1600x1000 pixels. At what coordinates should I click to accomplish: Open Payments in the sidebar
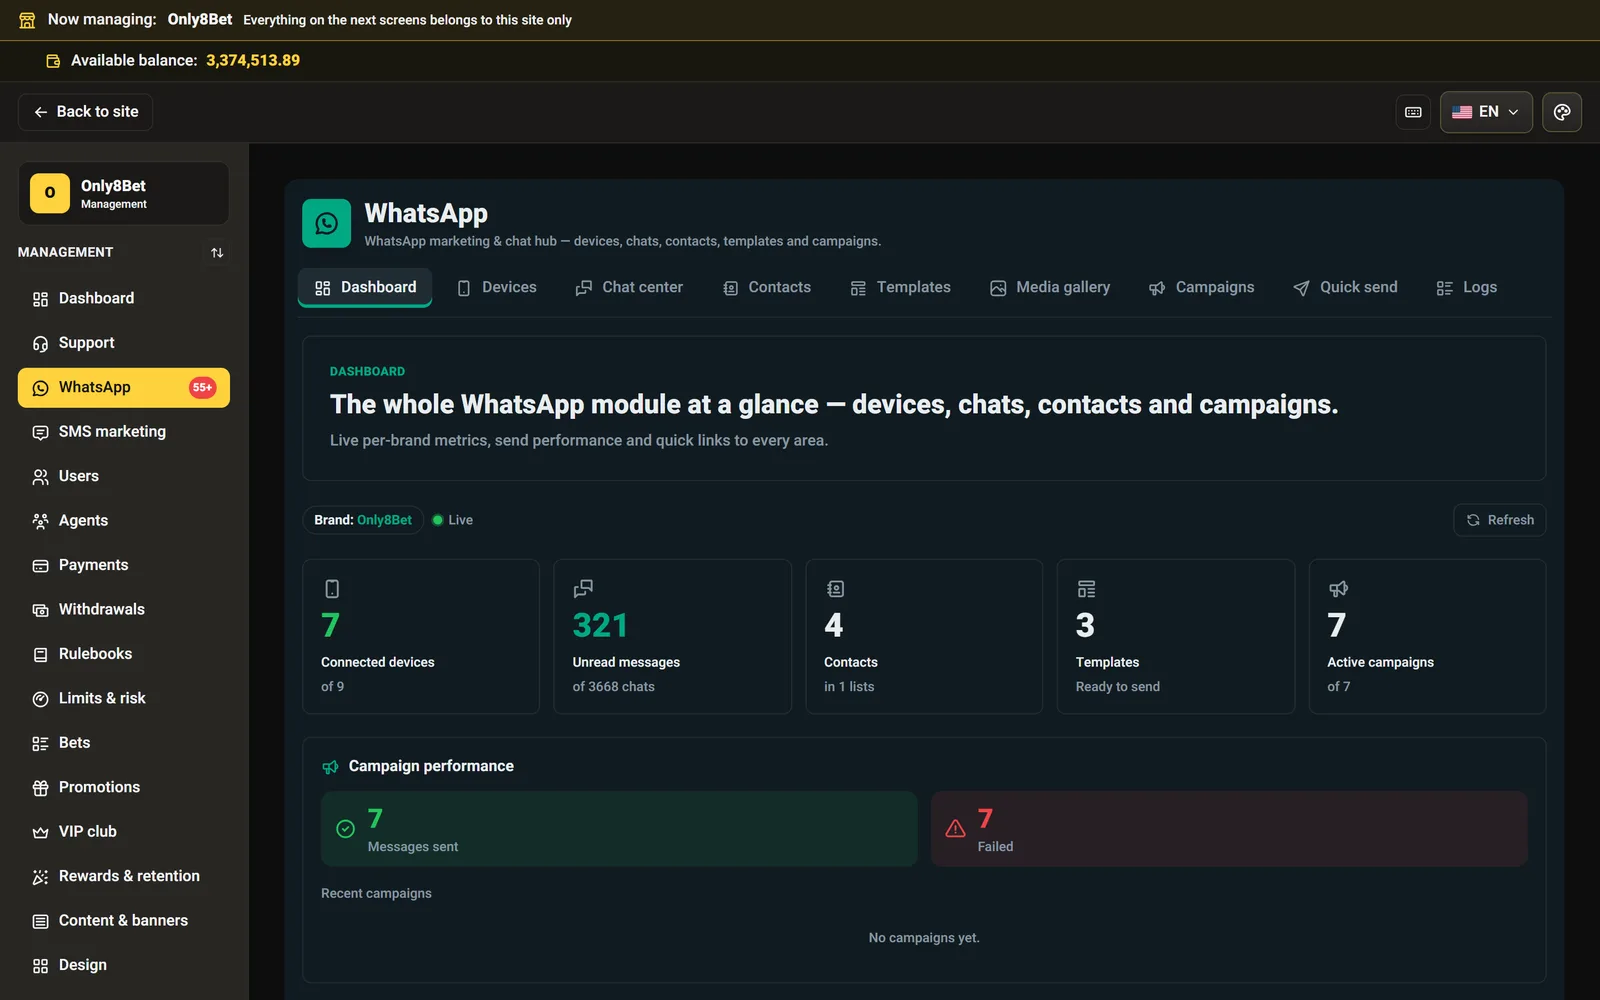click(124, 565)
